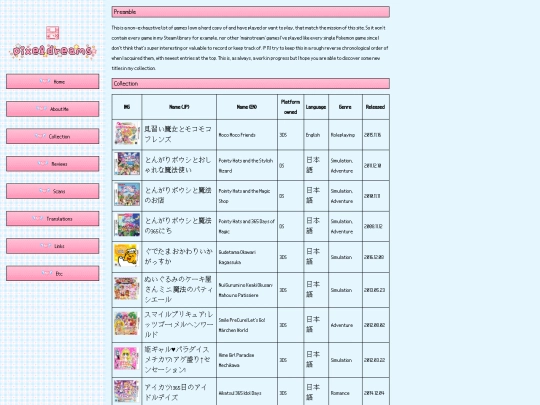Select Japanese title ぐでたま おかわりいかがっすか

pos(178,256)
